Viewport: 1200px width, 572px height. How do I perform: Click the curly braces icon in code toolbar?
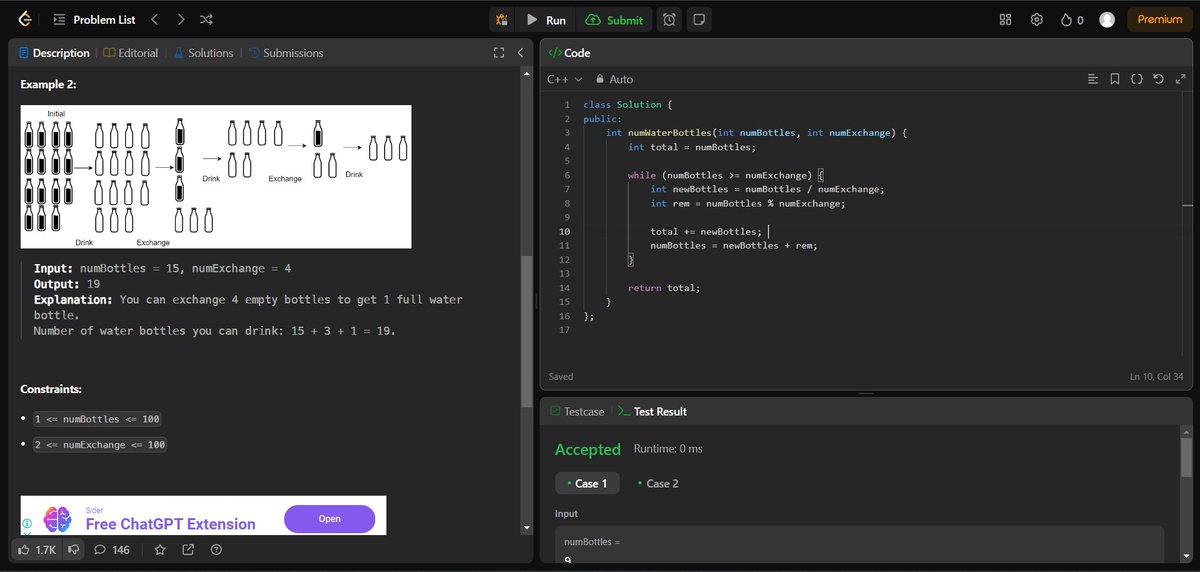coord(1137,79)
